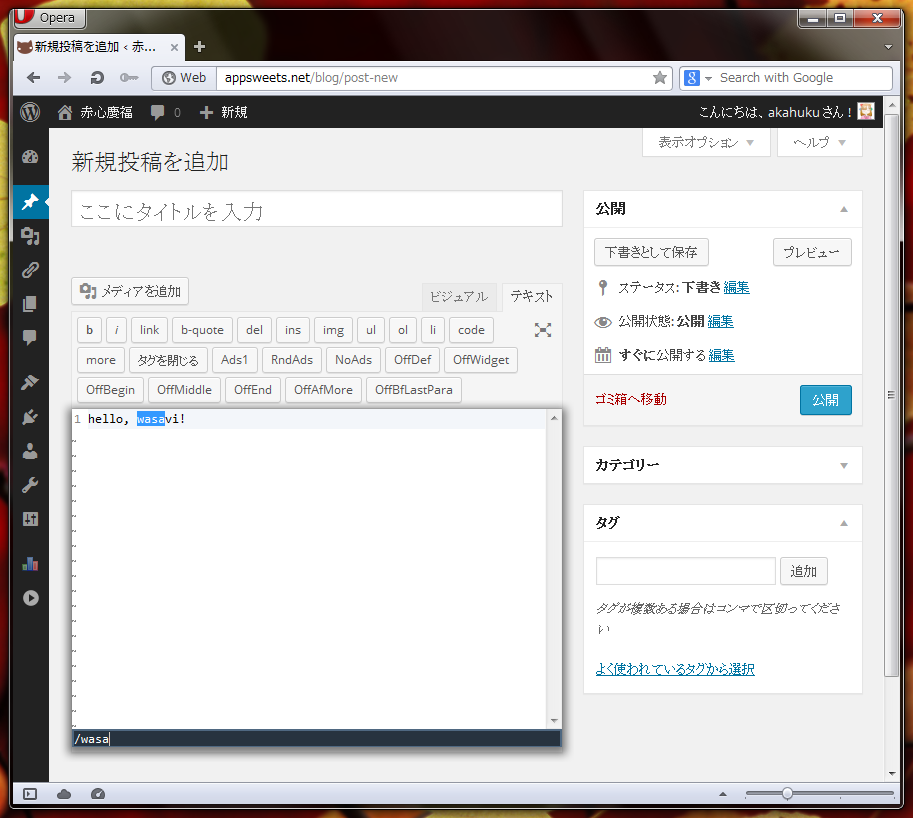Open the Media library icon in sidebar
The width and height of the screenshot is (913, 818).
(x=30, y=236)
